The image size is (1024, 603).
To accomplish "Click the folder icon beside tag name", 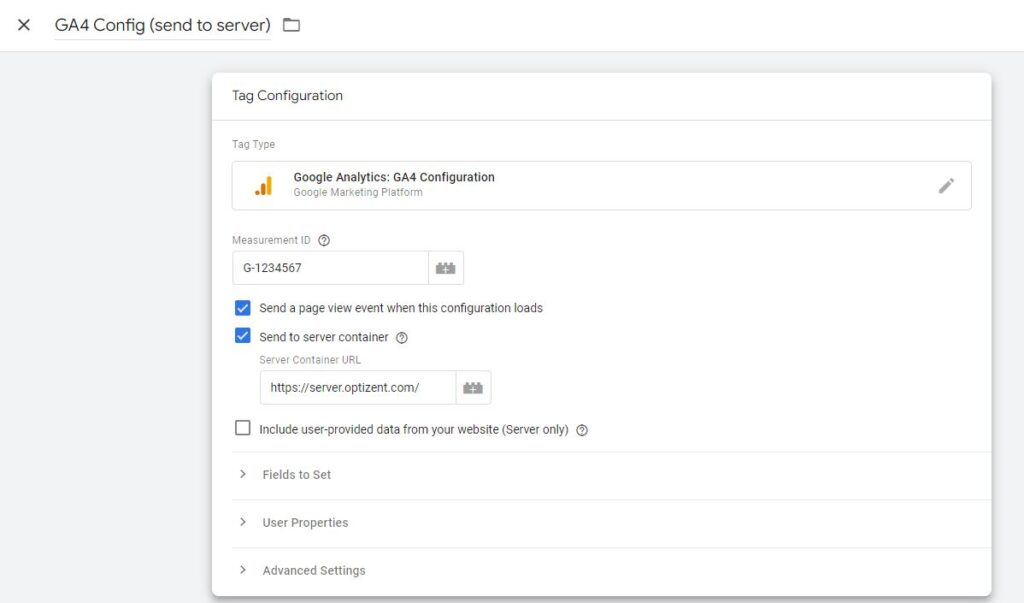I will (291, 25).
